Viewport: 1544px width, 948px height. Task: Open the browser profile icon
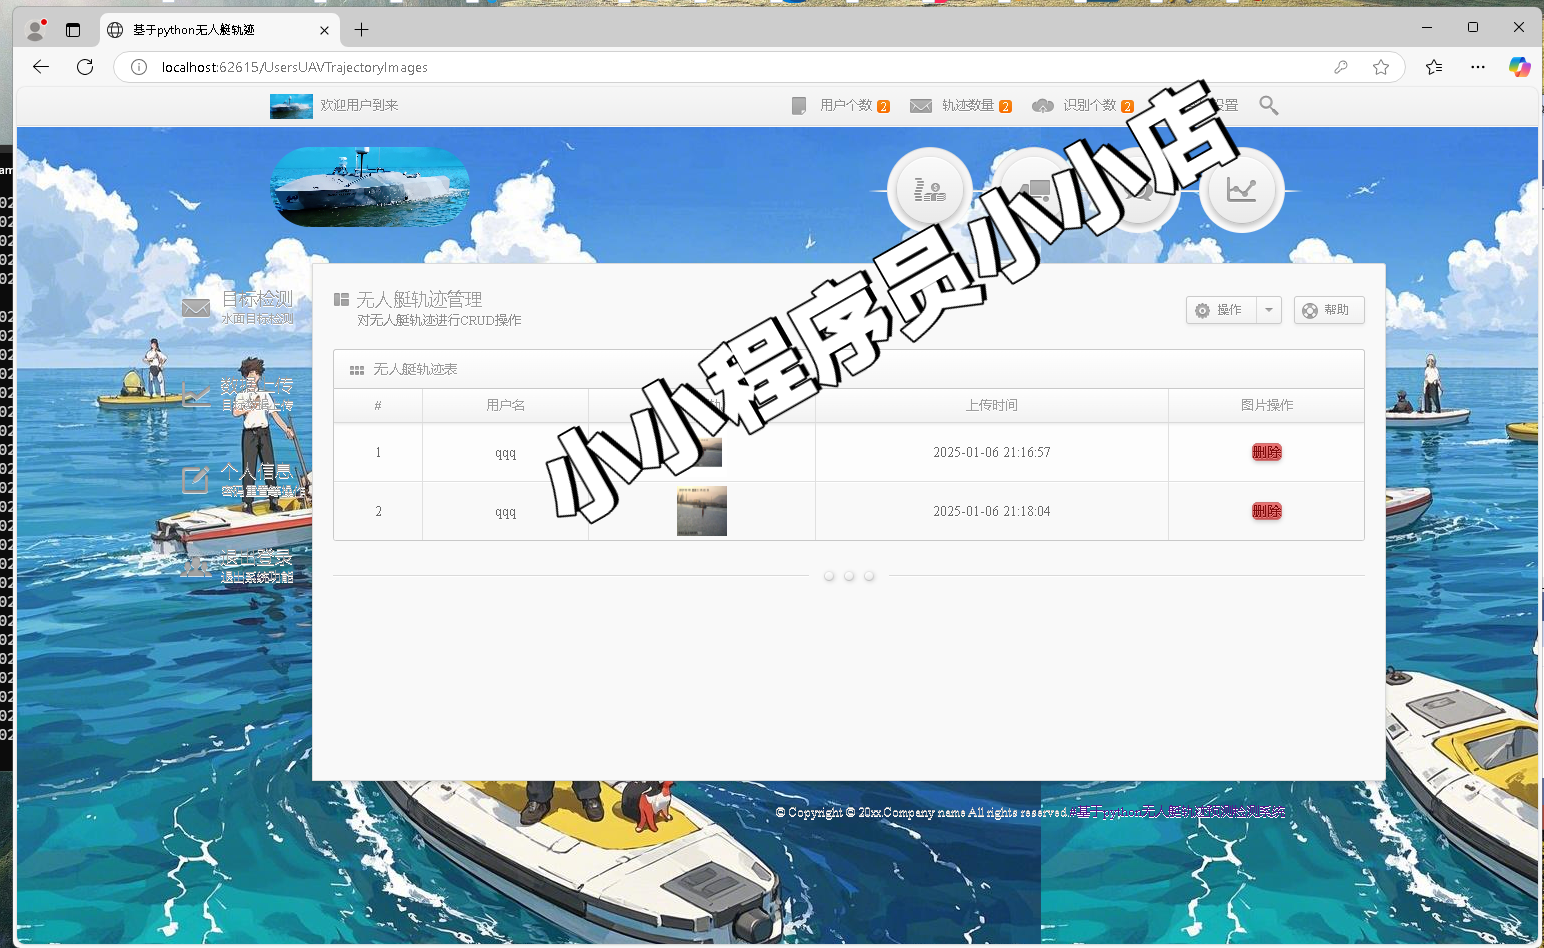point(35,30)
